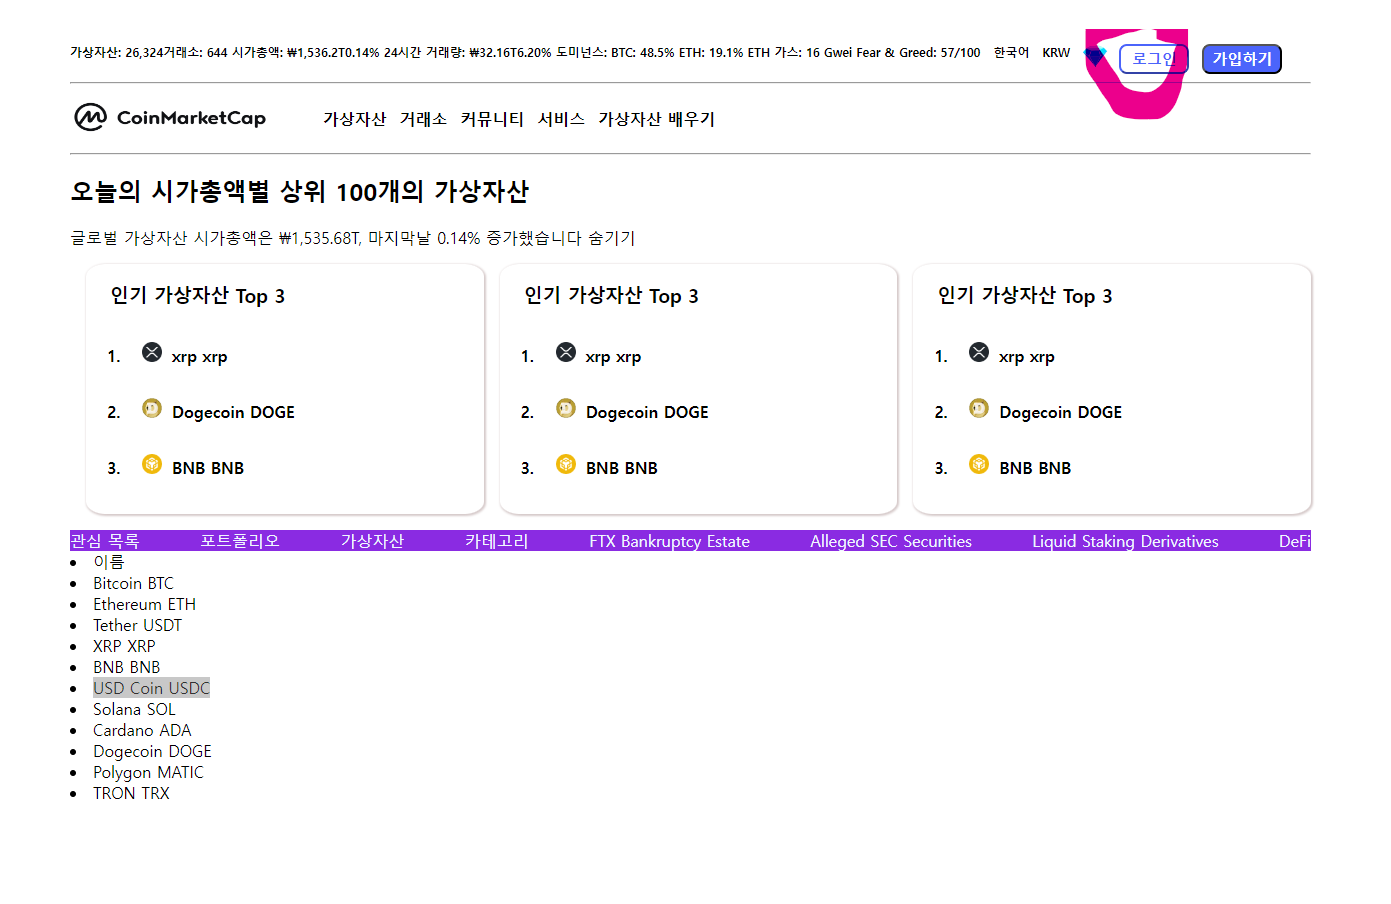Open Polygon MATIC in the name list
Image resolution: width=1391 pixels, height=904 pixels.
pyautogui.click(x=148, y=772)
